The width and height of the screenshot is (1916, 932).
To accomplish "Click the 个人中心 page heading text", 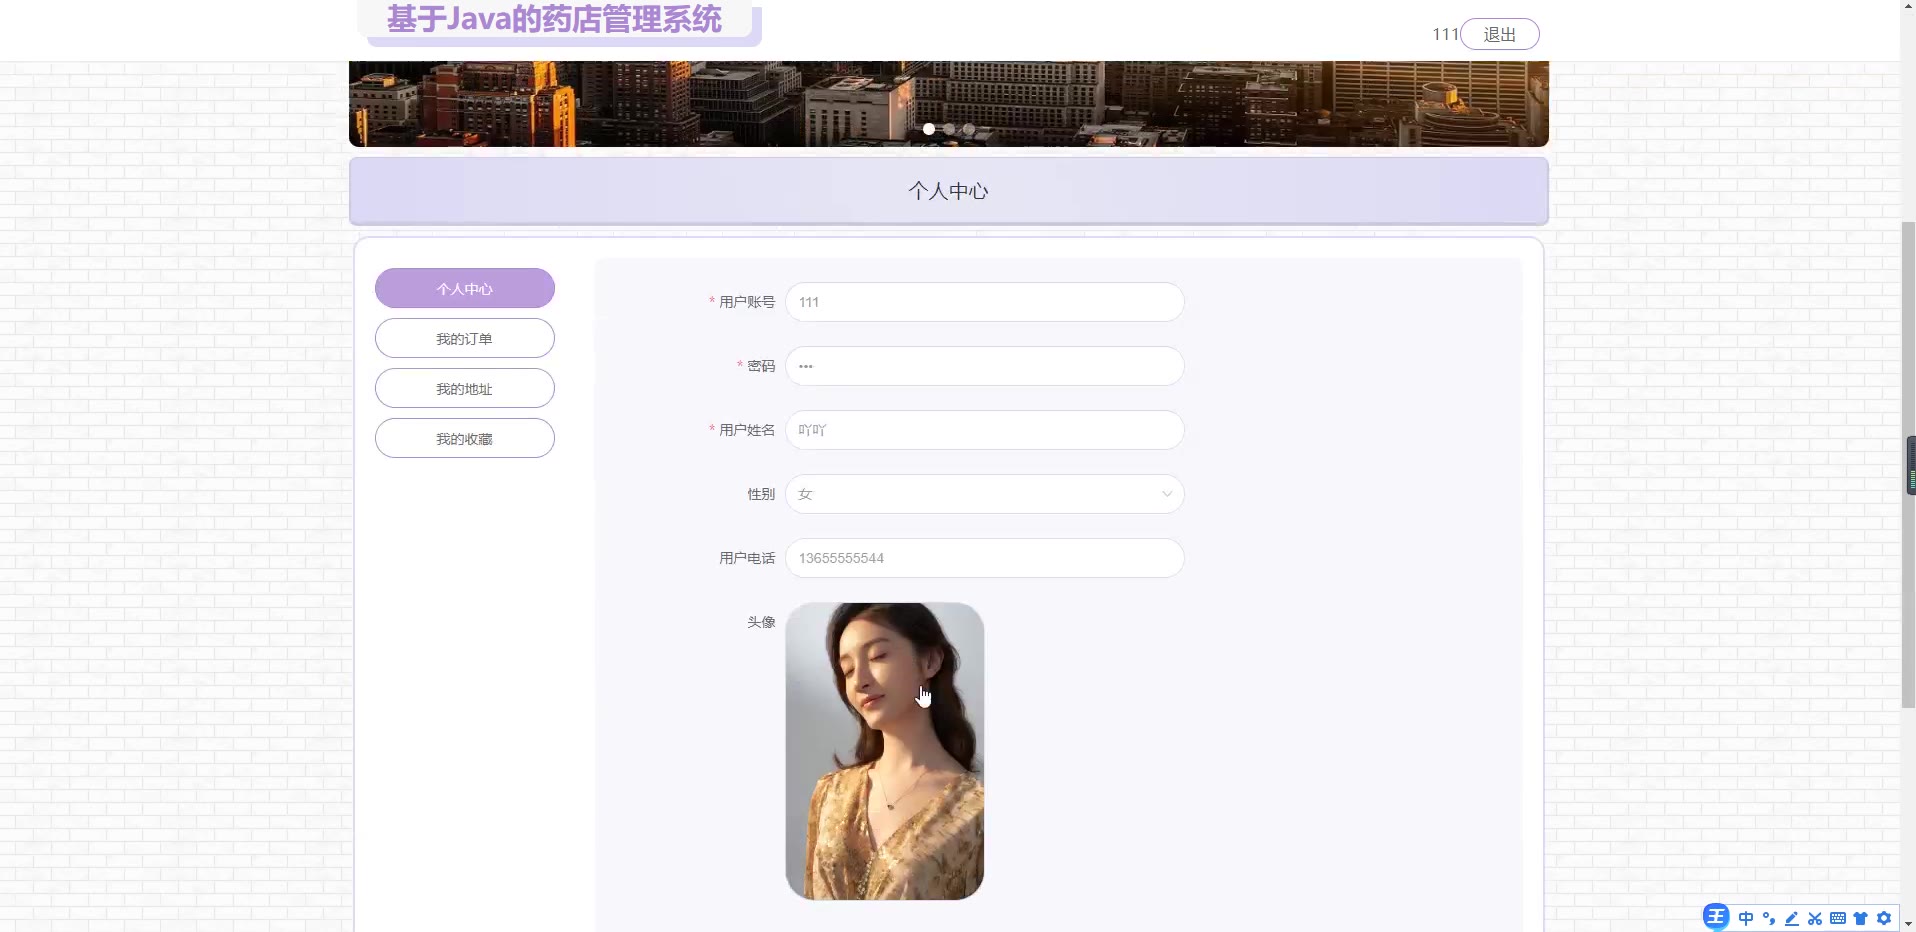I will [x=948, y=191].
